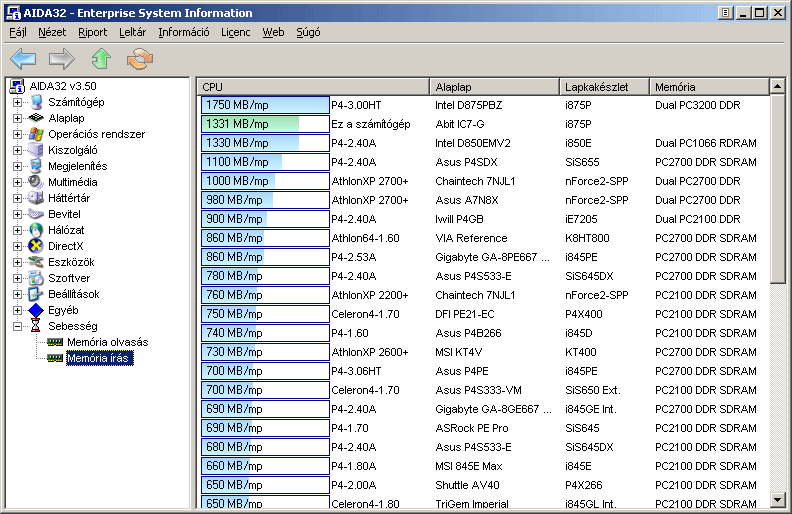Click the Számítógép computer icon
The height and width of the screenshot is (514, 792).
pyautogui.click(x=36, y=102)
